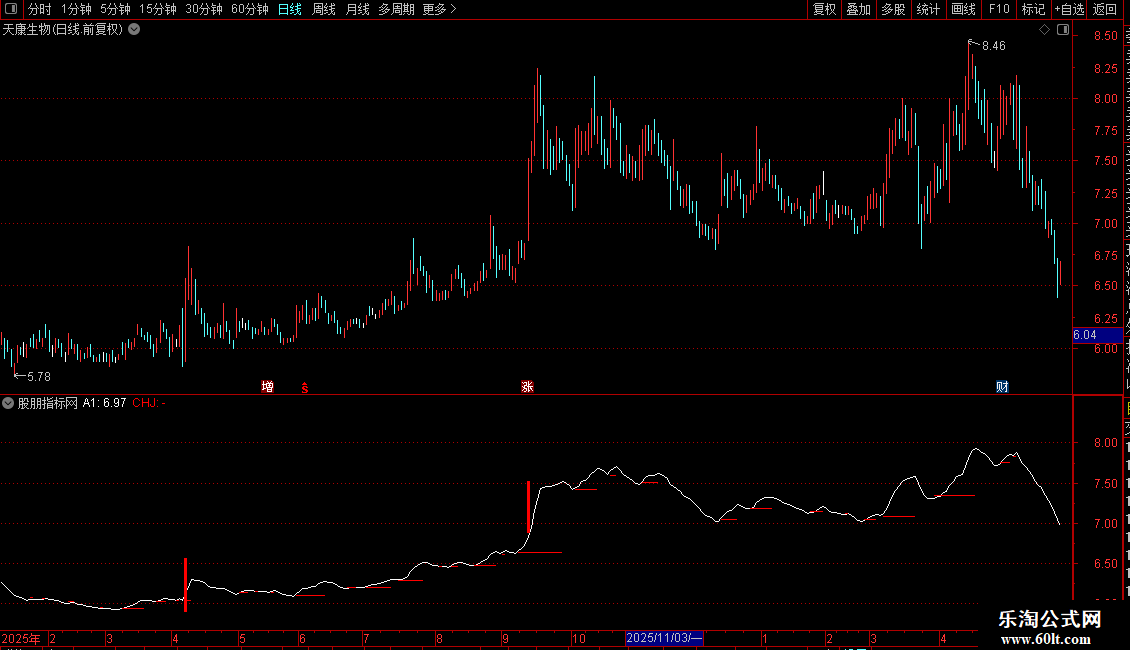
Task: Expand the 更多 periods menu
Action: click(x=439, y=9)
